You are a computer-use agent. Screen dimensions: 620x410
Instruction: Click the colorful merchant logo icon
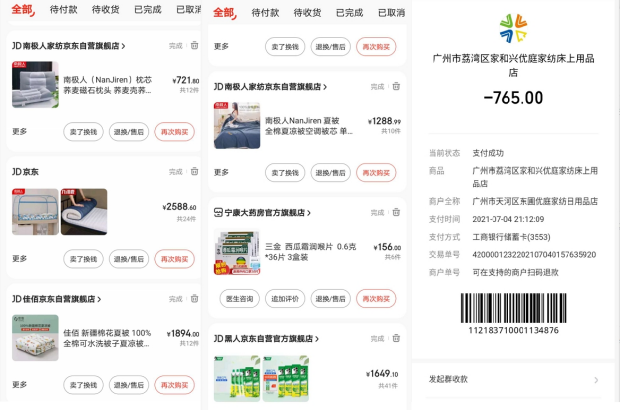(513, 28)
